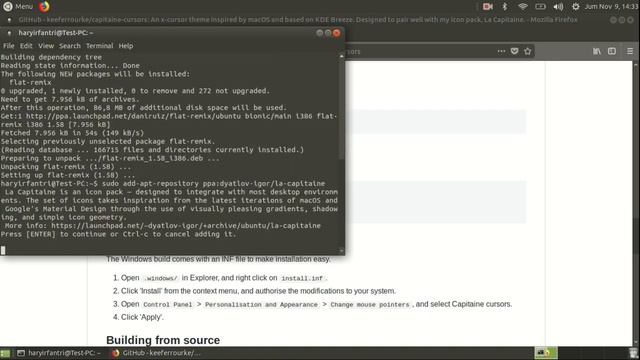Open the terminal Edit menu

pyautogui.click(x=26, y=46)
